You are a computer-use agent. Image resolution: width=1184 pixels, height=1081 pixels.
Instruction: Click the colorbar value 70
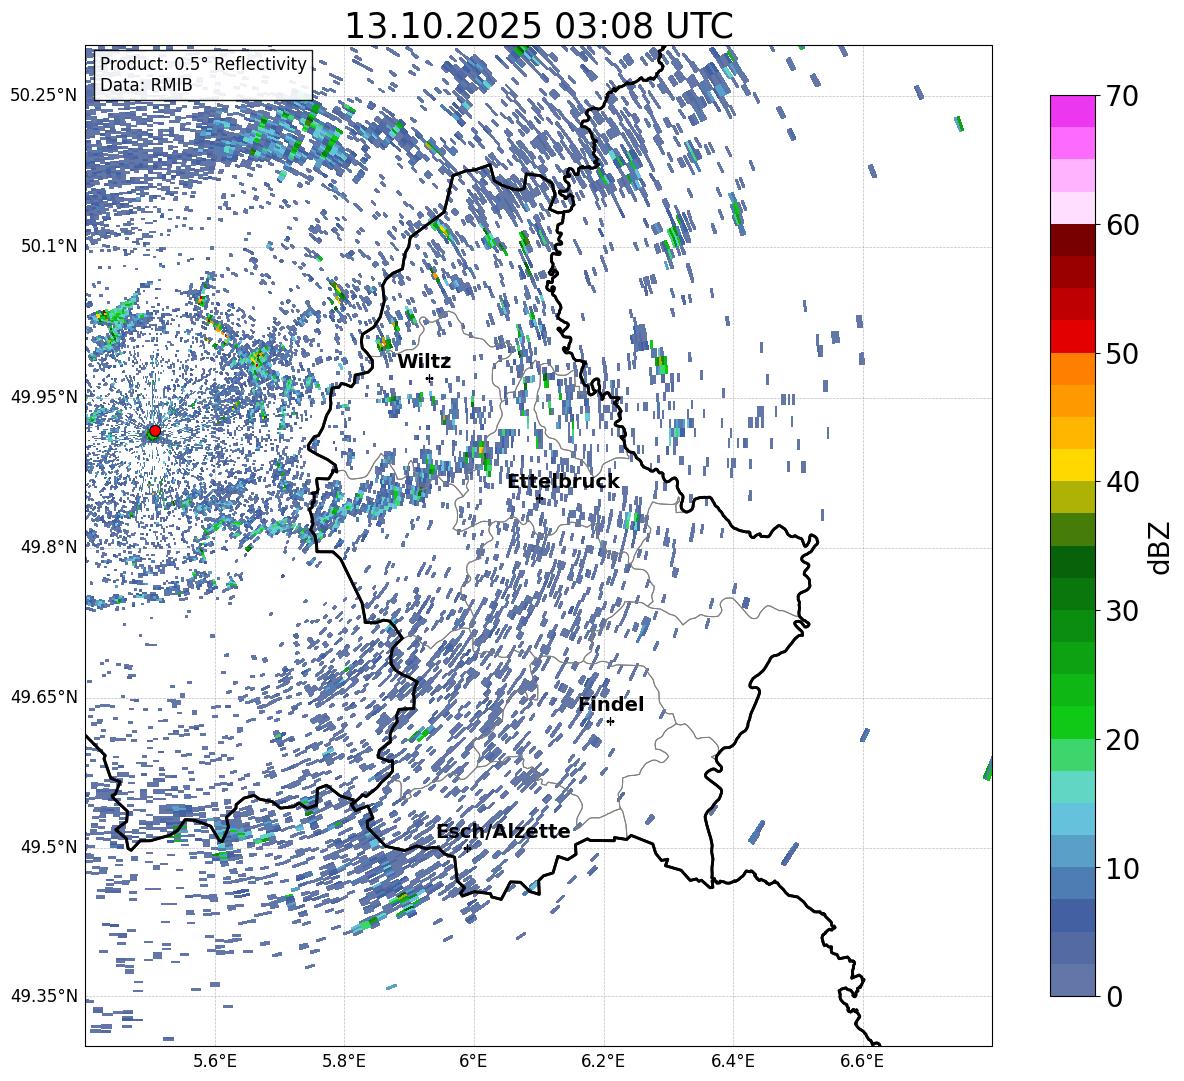pyautogui.click(x=1123, y=96)
